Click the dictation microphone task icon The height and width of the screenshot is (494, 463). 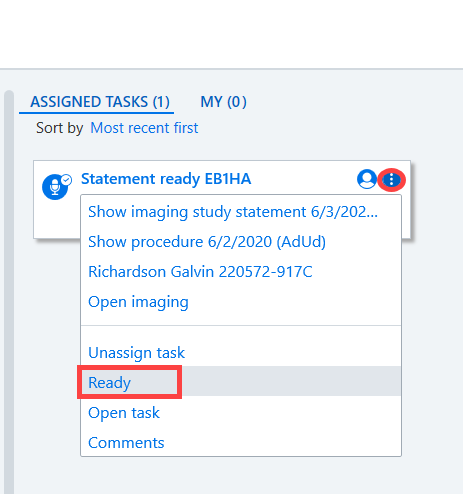click(x=56, y=186)
